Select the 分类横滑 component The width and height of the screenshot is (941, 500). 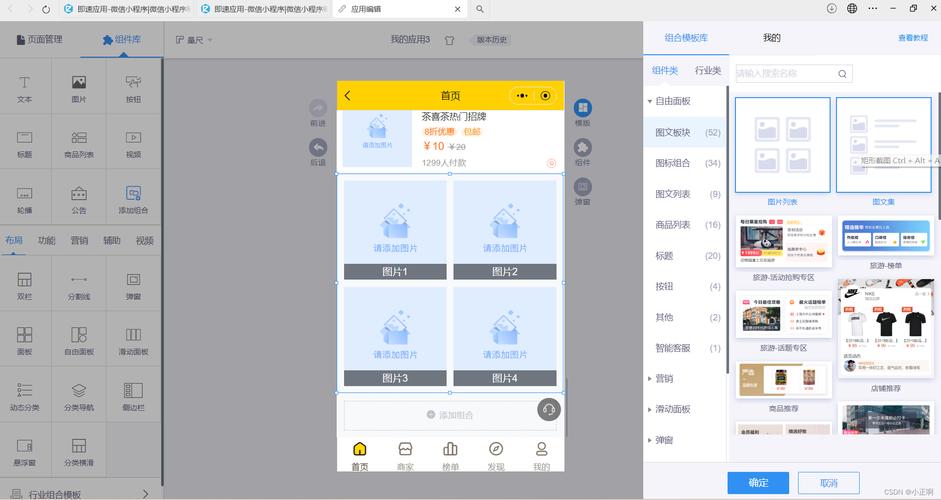pyautogui.click(x=79, y=451)
